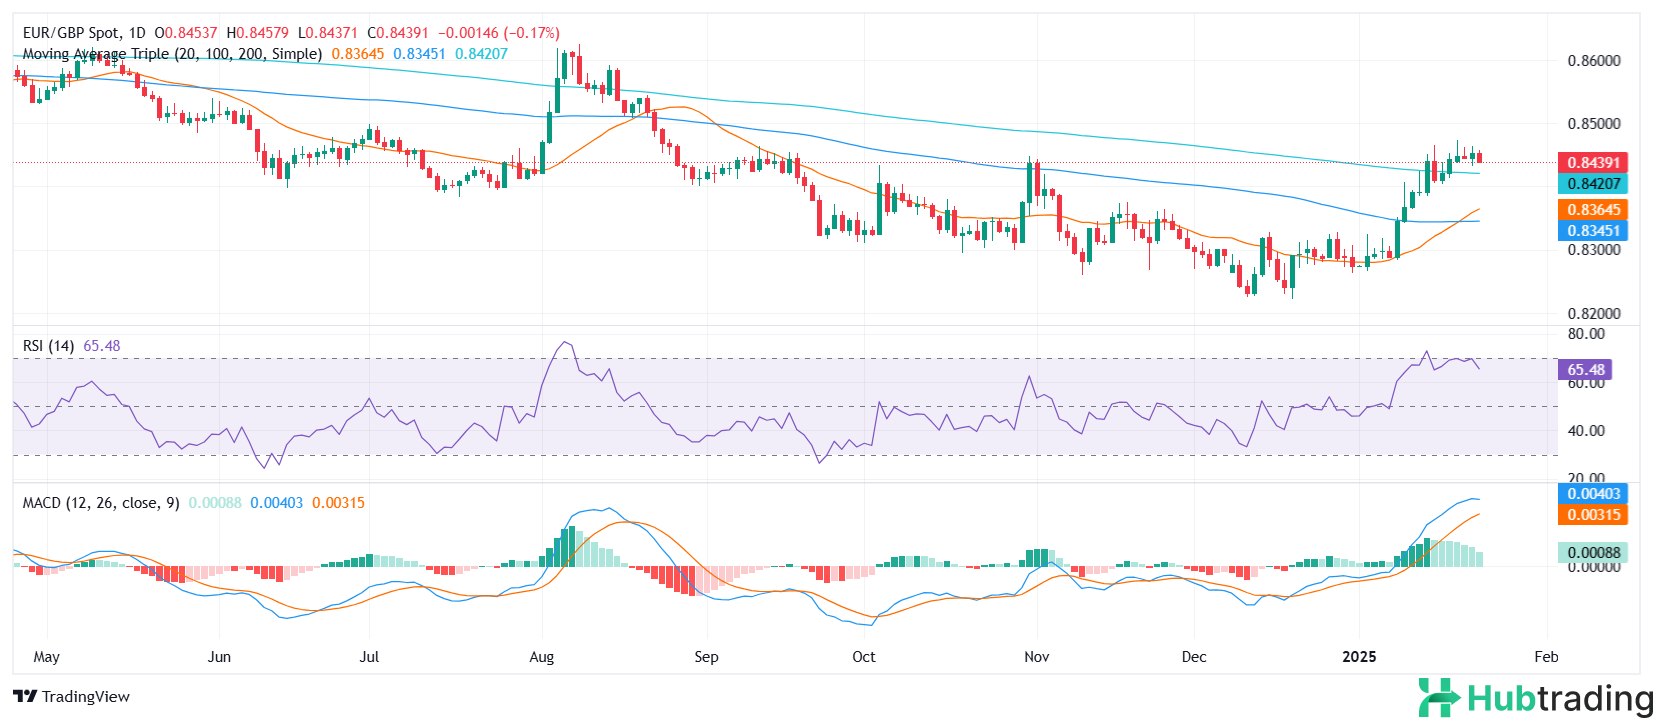Click the blue 0.00403 MACD value tag
1653x718 pixels.
point(1592,494)
